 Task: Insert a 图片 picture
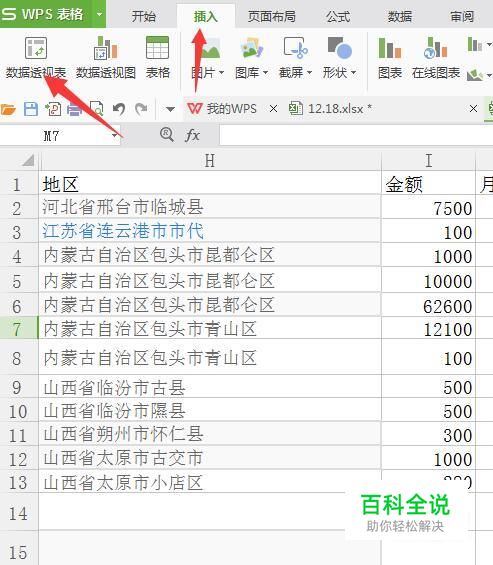208,58
